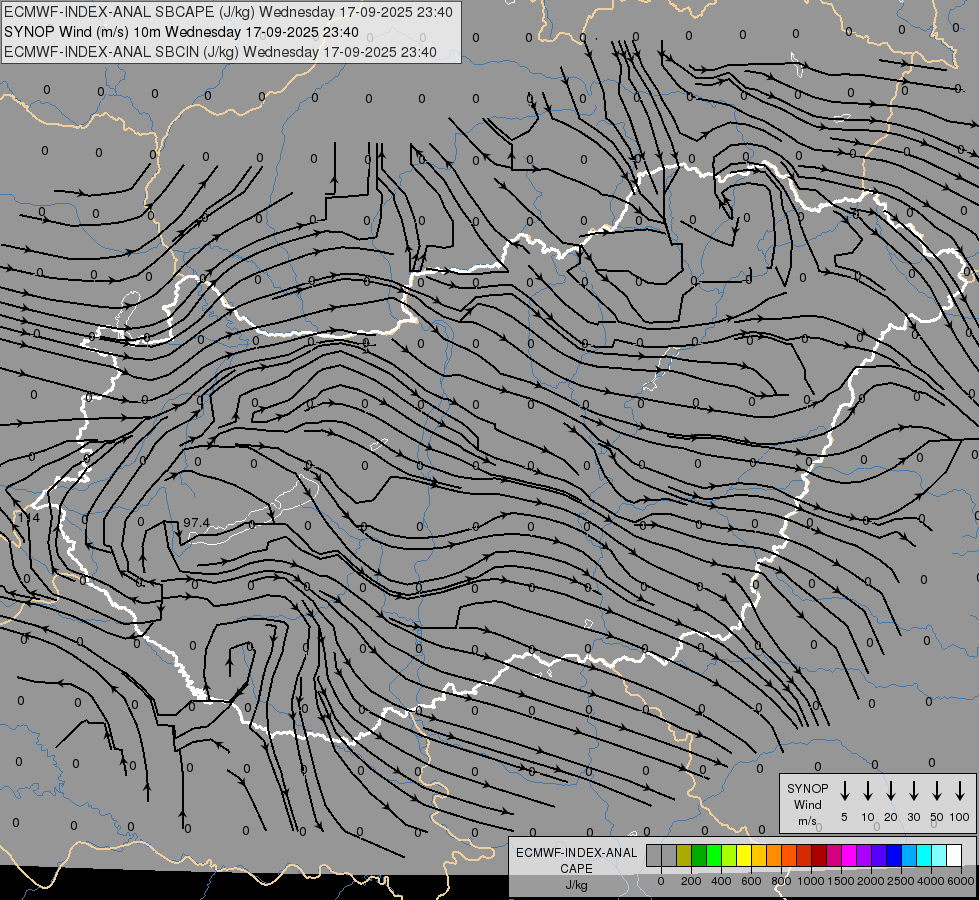Select the white CAPE legend swatch at 6000
The image size is (979, 900).
953,855
